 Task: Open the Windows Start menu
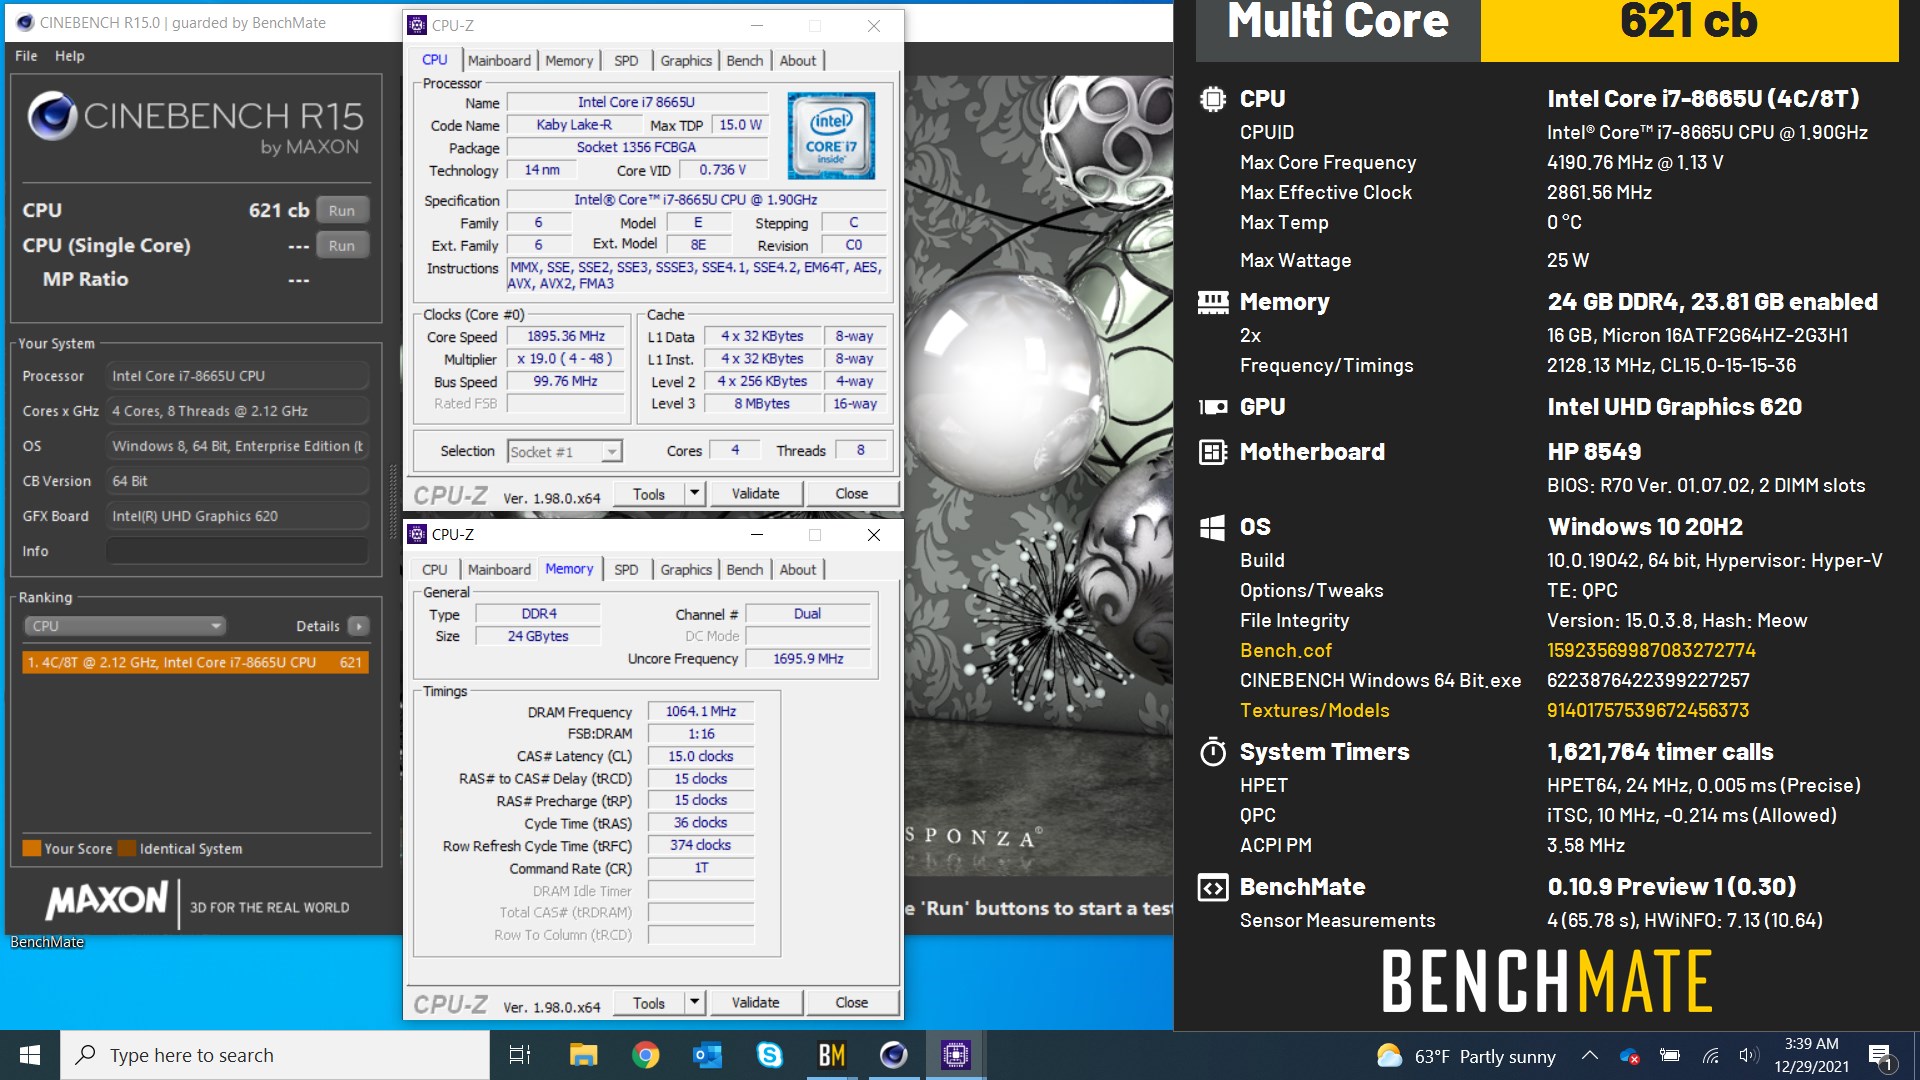30,1055
